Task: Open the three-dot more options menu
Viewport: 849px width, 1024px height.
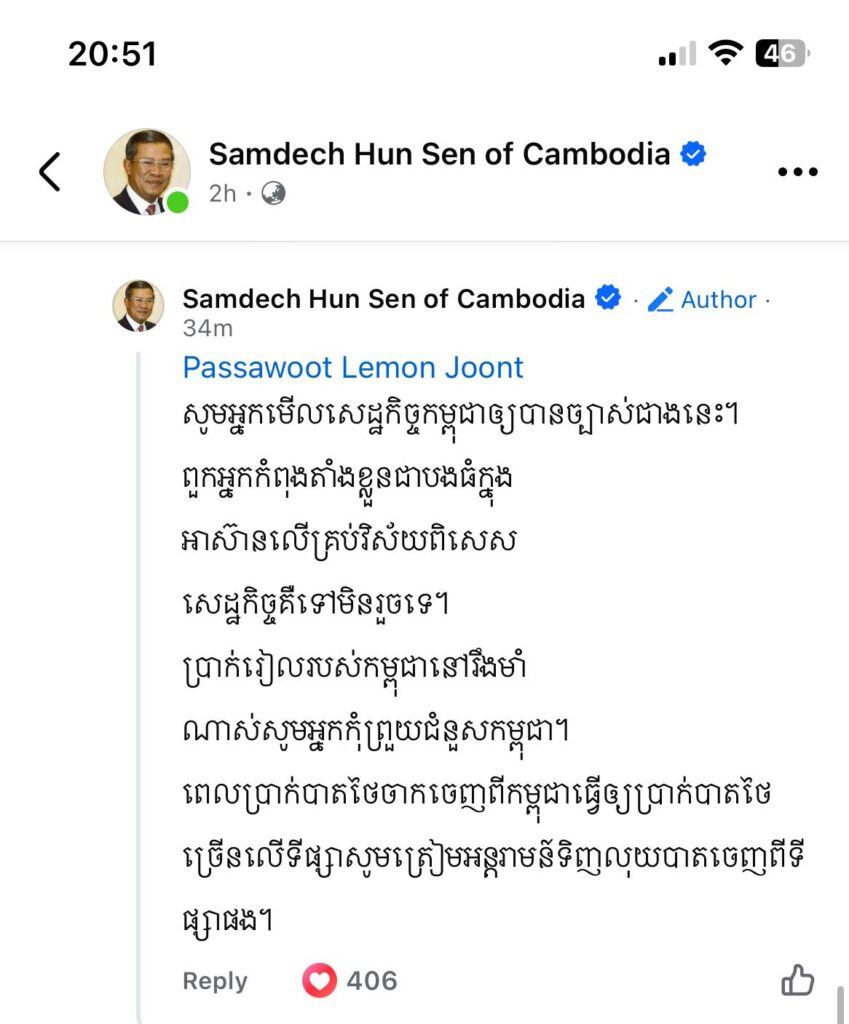Action: click(x=797, y=172)
